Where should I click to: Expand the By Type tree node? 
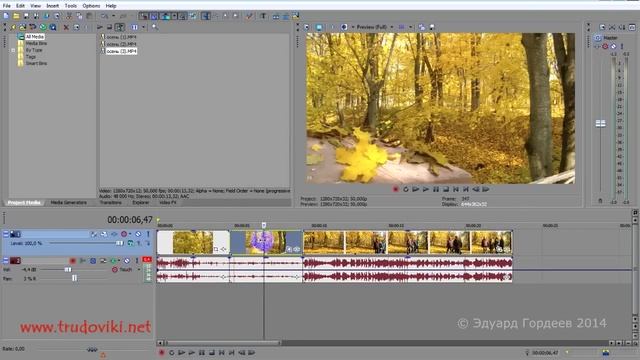13,50
